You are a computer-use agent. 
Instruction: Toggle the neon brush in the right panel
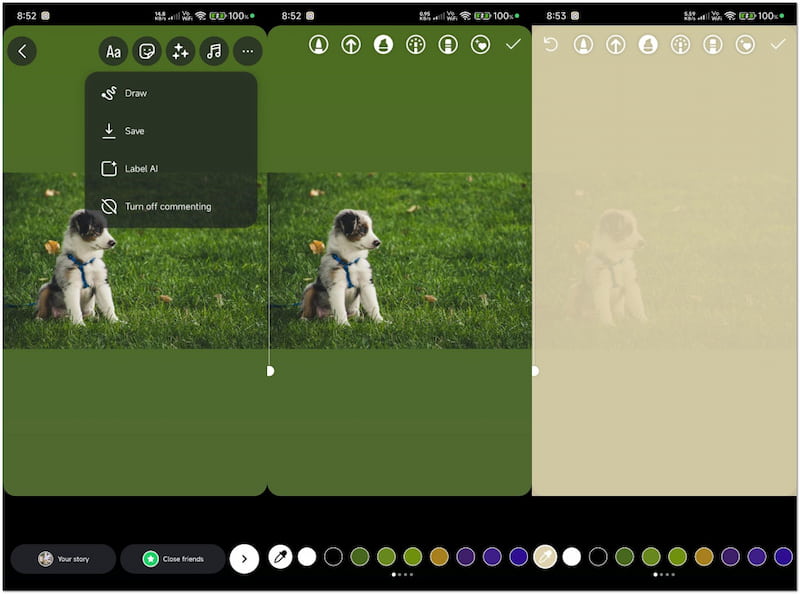pyautogui.click(x=680, y=45)
